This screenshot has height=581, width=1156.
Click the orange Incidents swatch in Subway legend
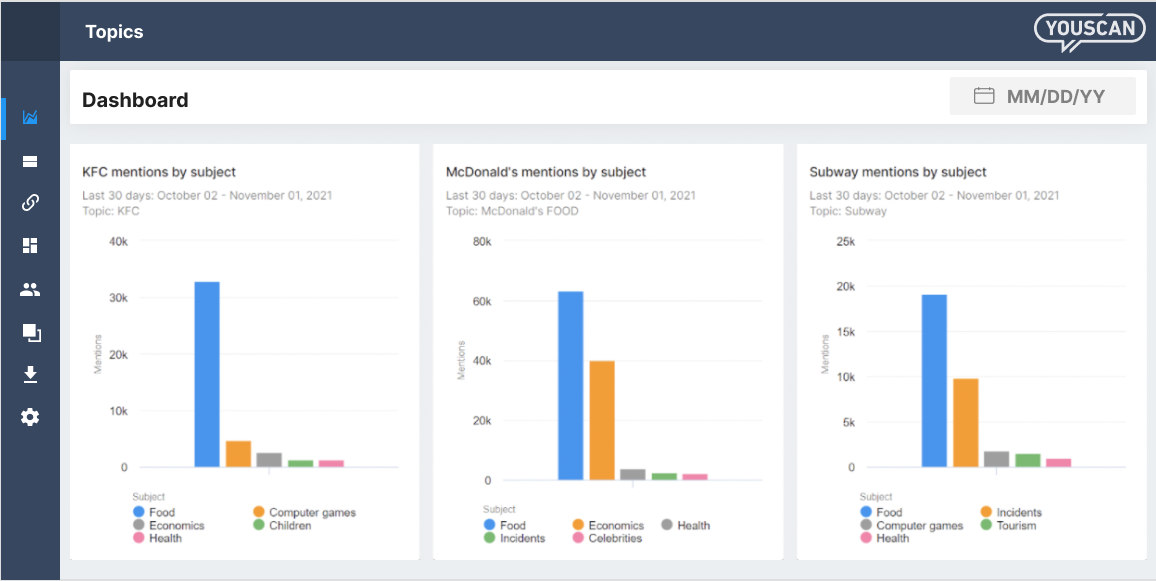(986, 512)
